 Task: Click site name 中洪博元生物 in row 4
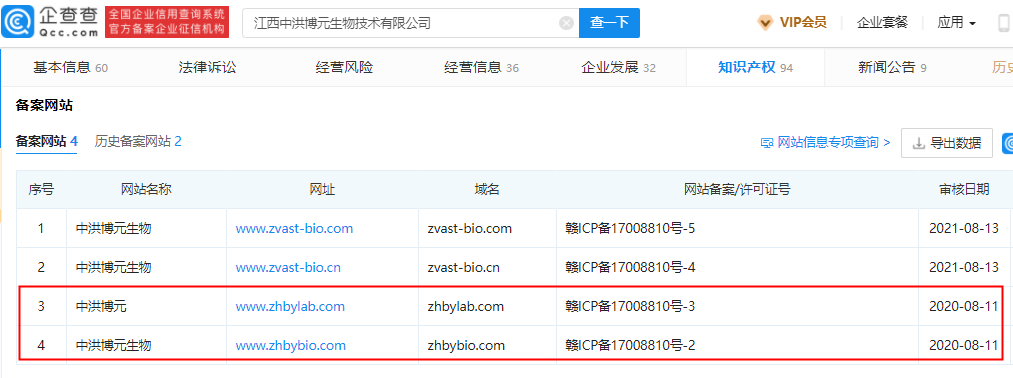(114, 346)
